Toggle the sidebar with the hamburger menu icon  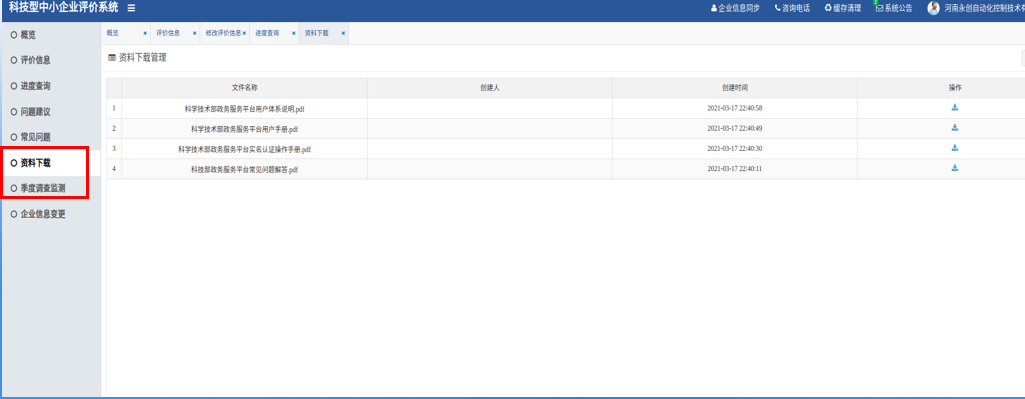pyautogui.click(x=131, y=8)
